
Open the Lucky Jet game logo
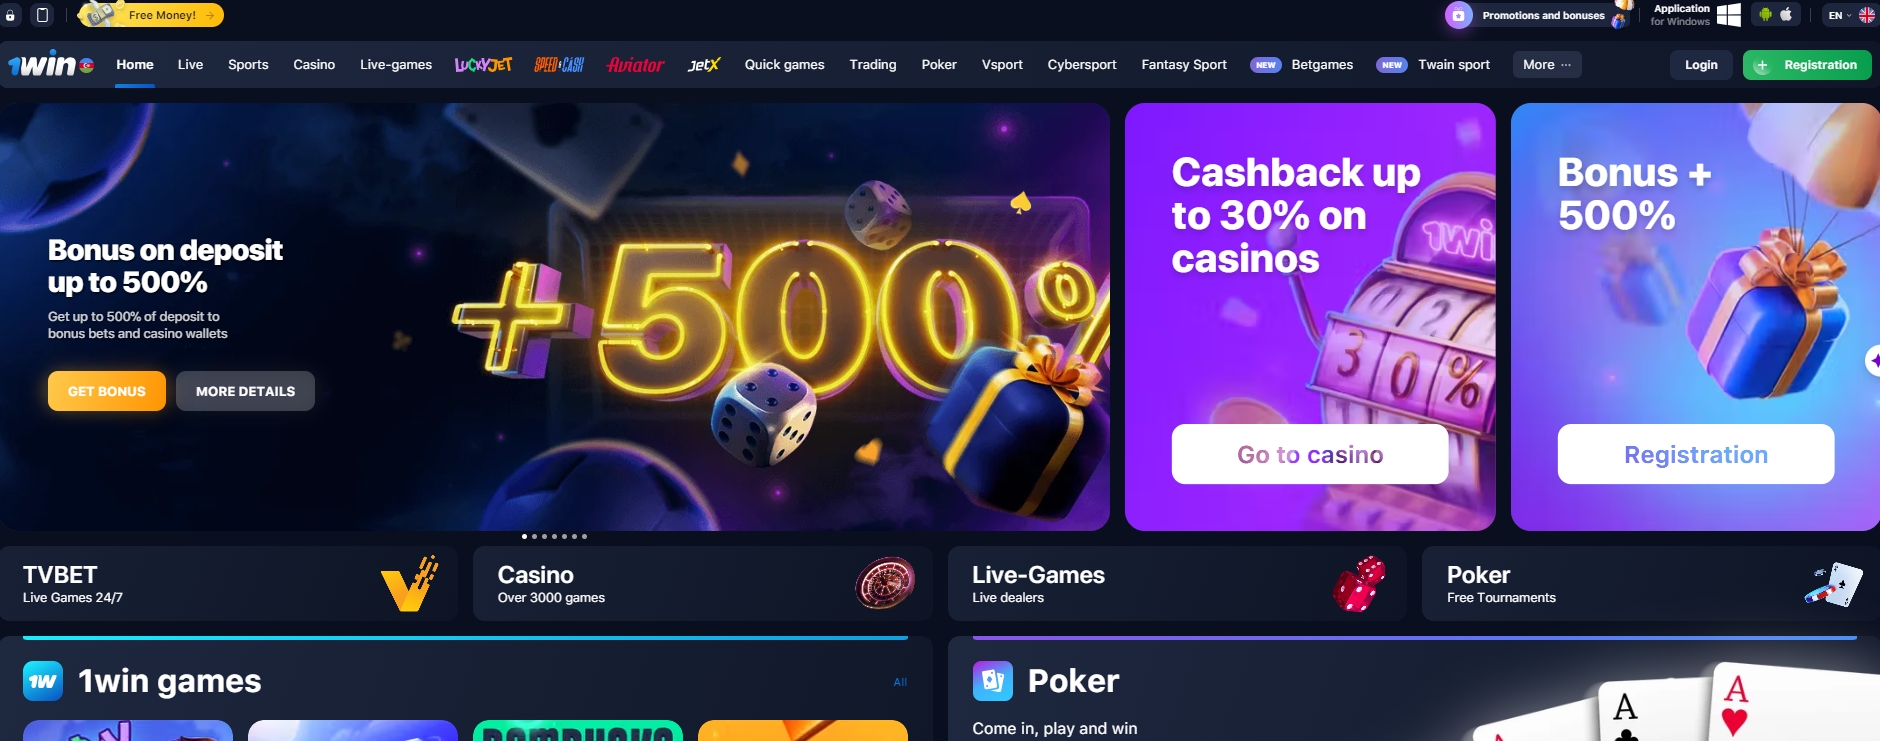[483, 65]
